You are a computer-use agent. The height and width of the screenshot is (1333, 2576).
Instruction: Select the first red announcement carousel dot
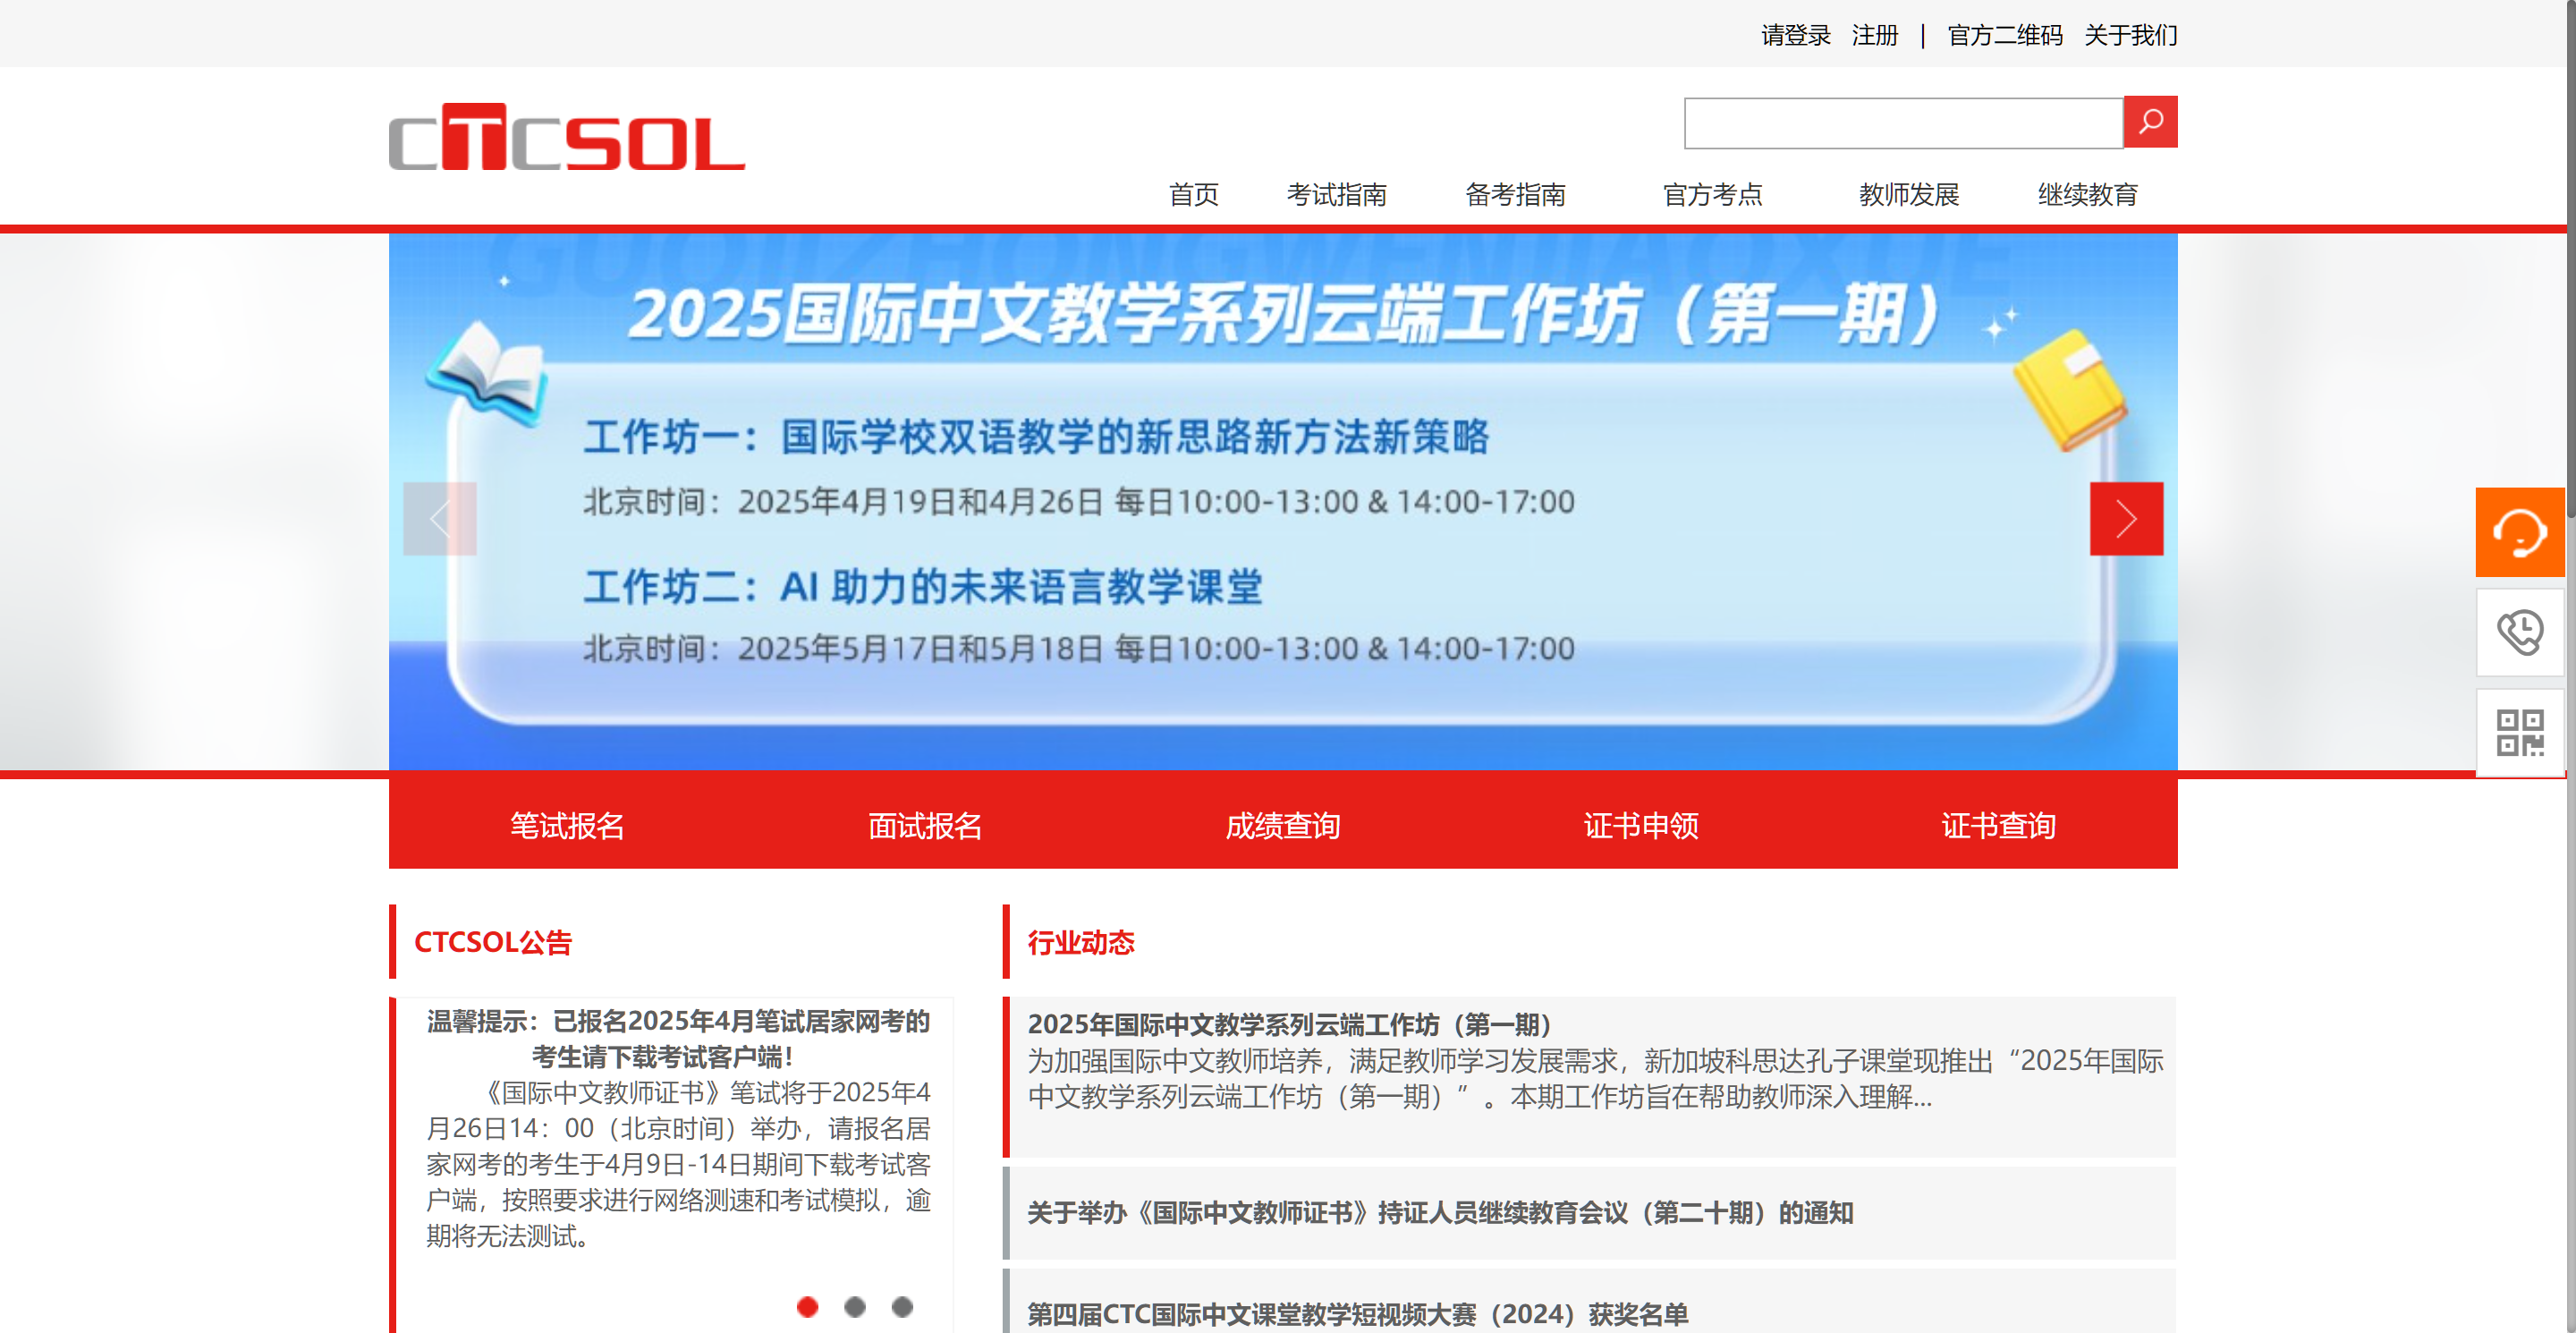tap(807, 1306)
